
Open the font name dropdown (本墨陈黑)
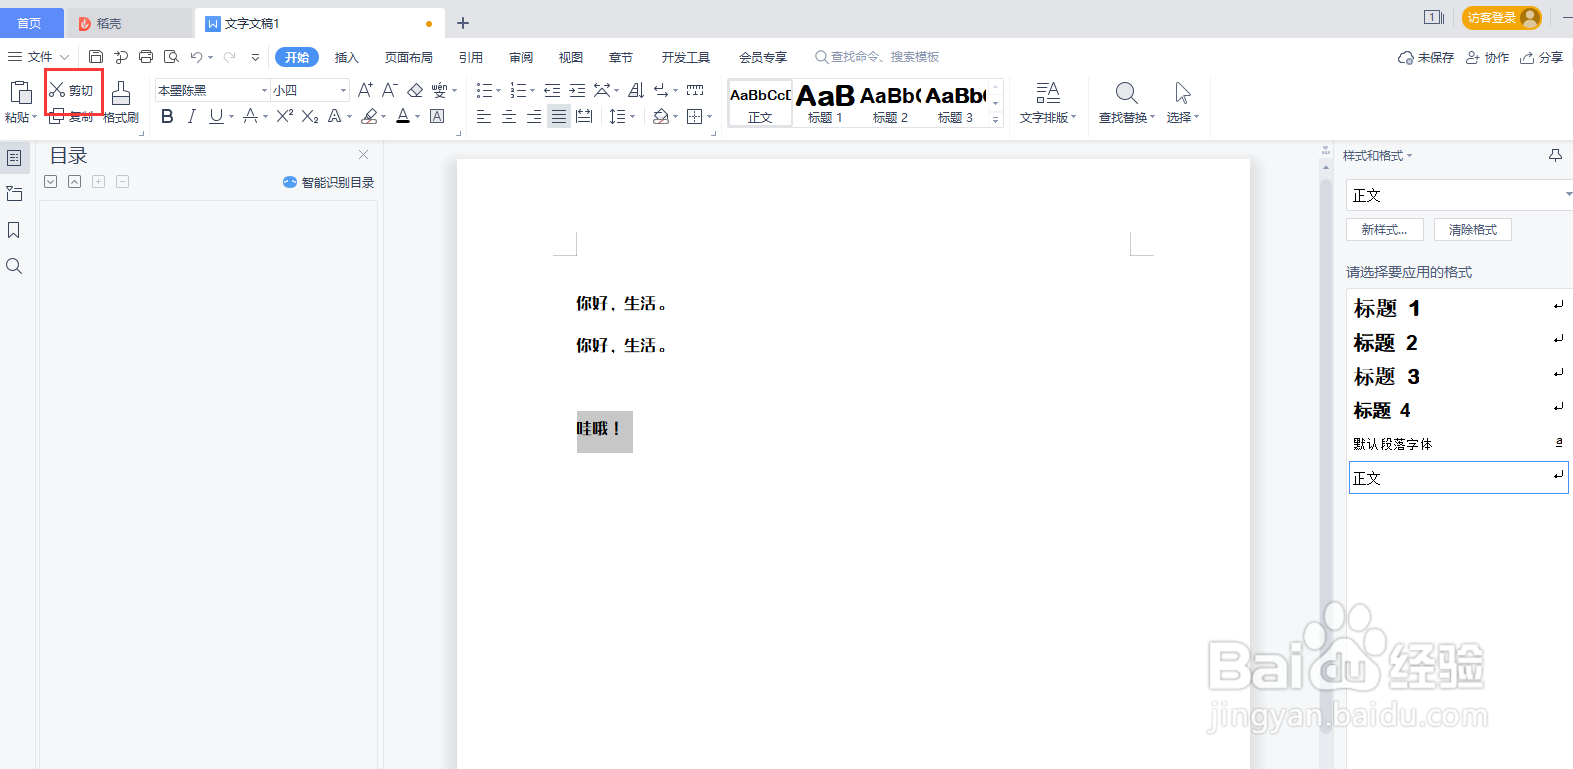tap(265, 90)
